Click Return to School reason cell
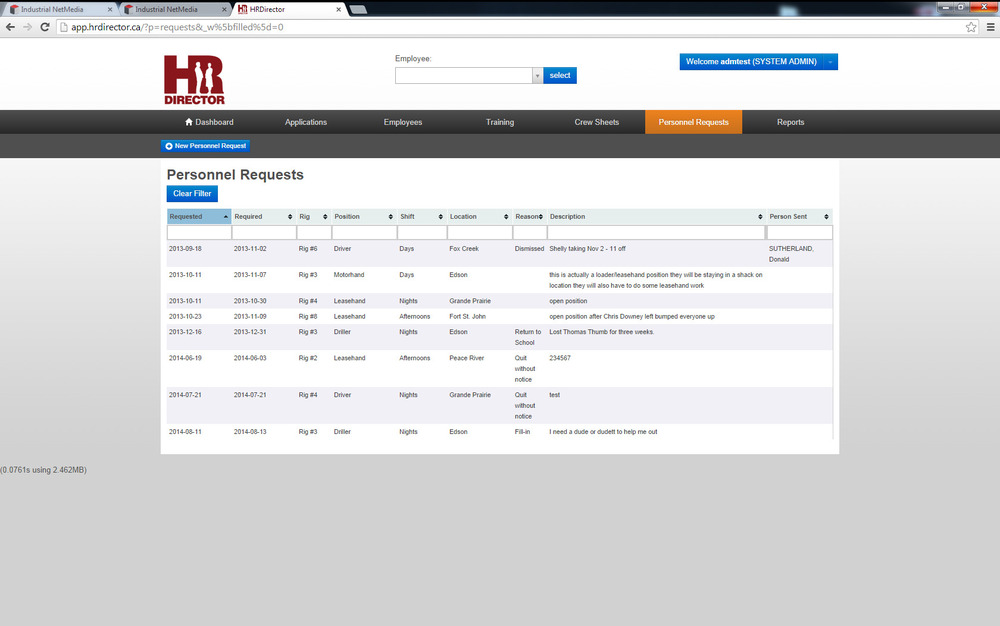Screen dimensions: 1000x626 coord(528,337)
